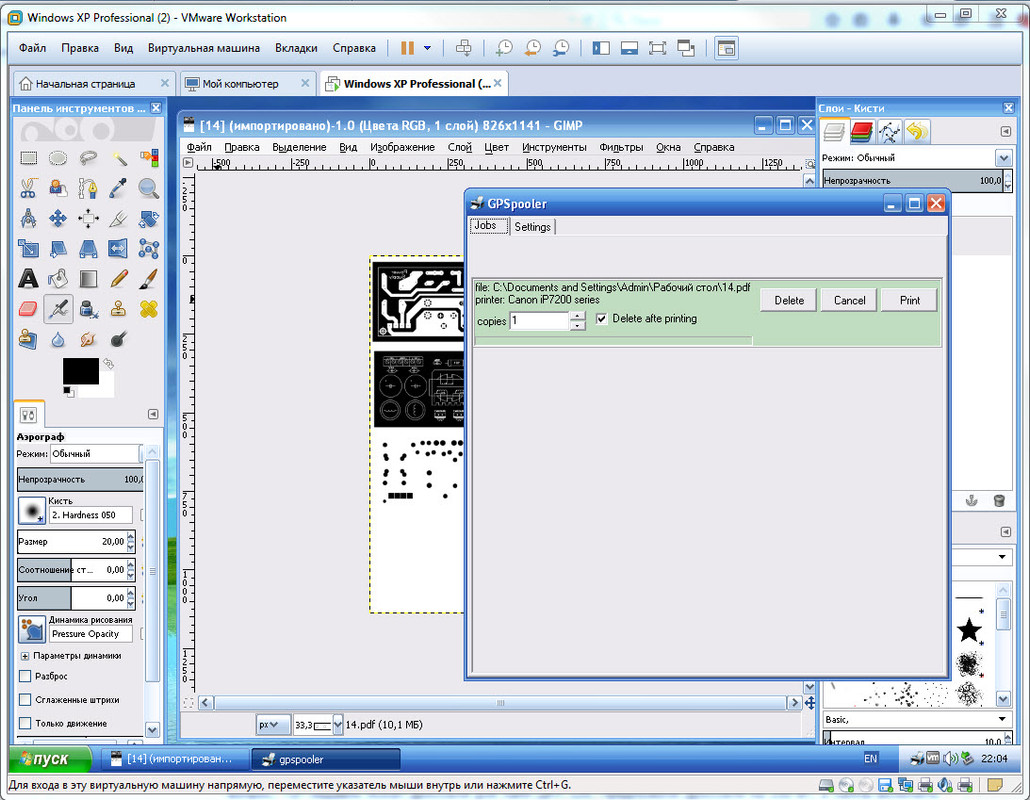
Task: Select the Pencil tool
Action: tap(119, 279)
